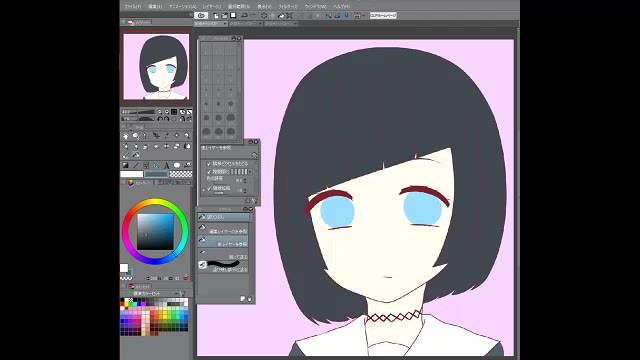The width and height of the screenshot is (640, 360).
Task: Select the Balloon tool in tool palette
Action: point(177,165)
